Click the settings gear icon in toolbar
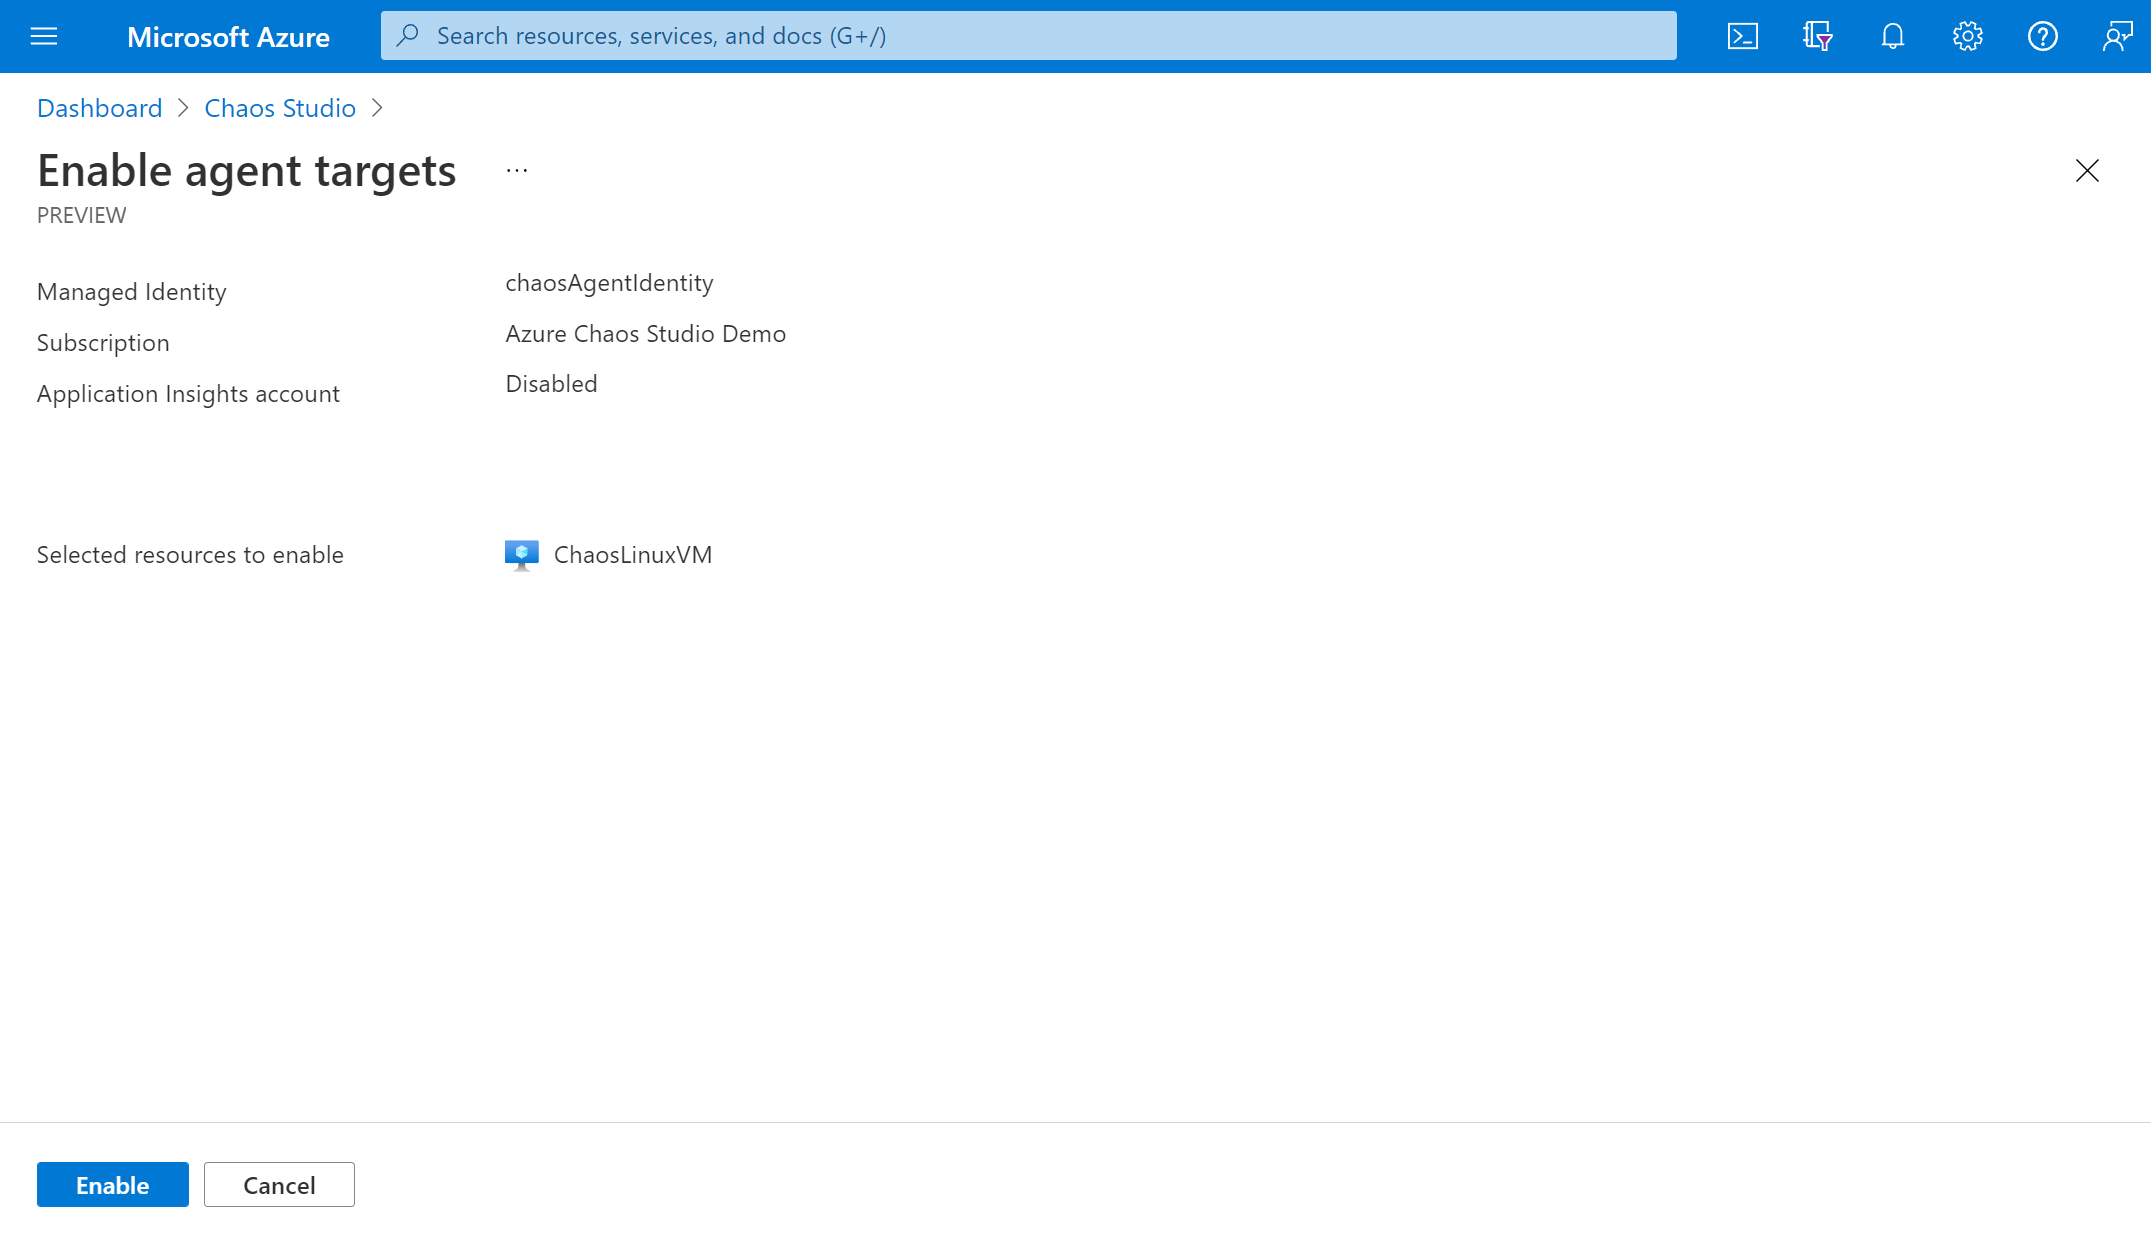This screenshot has width=2151, height=1237. point(1968,35)
